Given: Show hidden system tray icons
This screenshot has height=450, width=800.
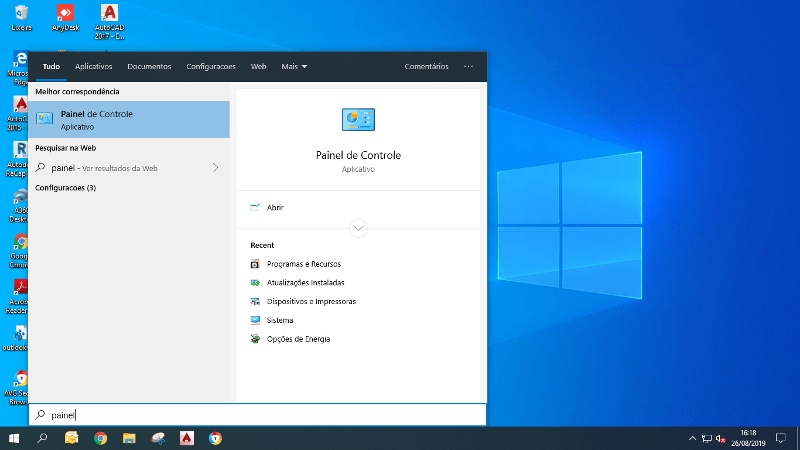Looking at the screenshot, I should click(x=692, y=438).
